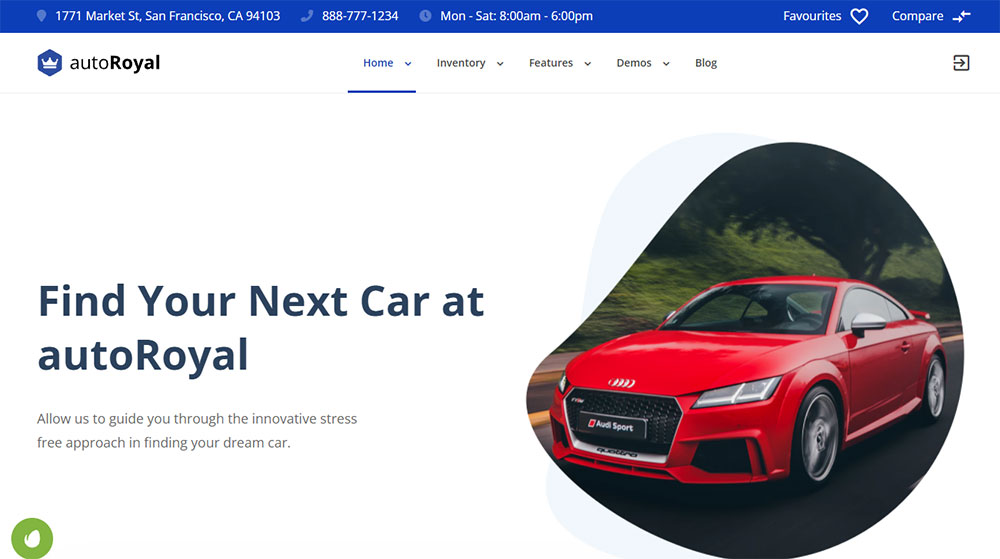The width and height of the screenshot is (1000, 559).
Task: Select the Features menu item
Action: coord(551,62)
